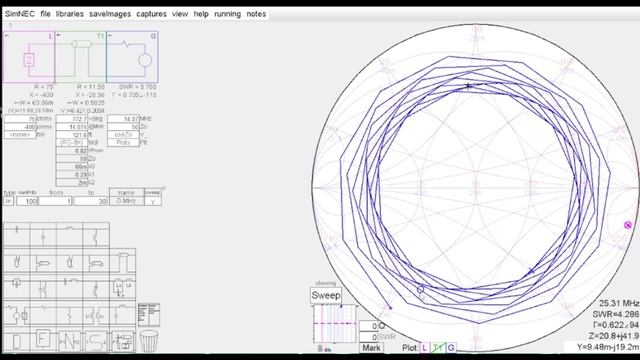The width and height of the screenshot is (640, 360).
Task: Select the series stub component pointing right
Action: [43, 261]
